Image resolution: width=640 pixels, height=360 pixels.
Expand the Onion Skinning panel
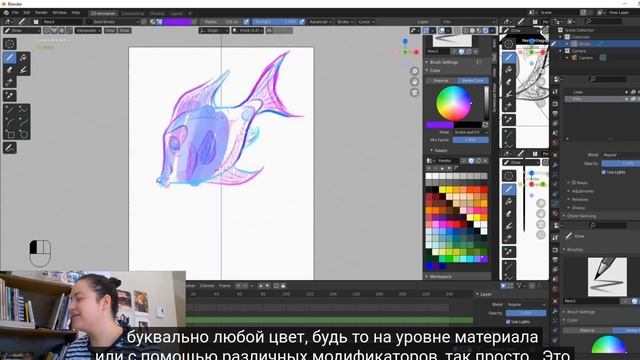(581, 216)
